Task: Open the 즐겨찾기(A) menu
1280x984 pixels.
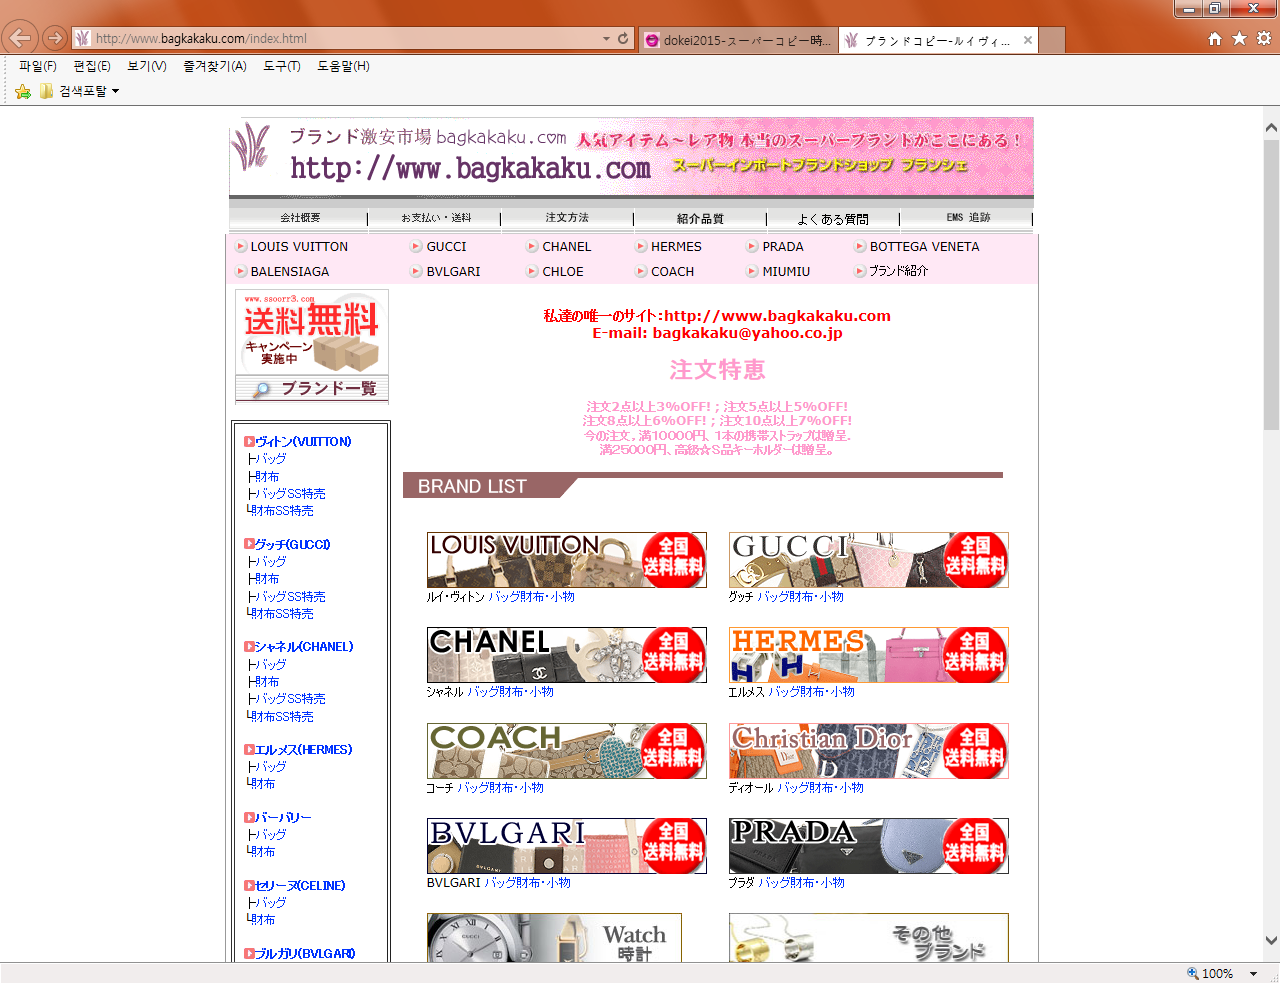Action: point(215,66)
